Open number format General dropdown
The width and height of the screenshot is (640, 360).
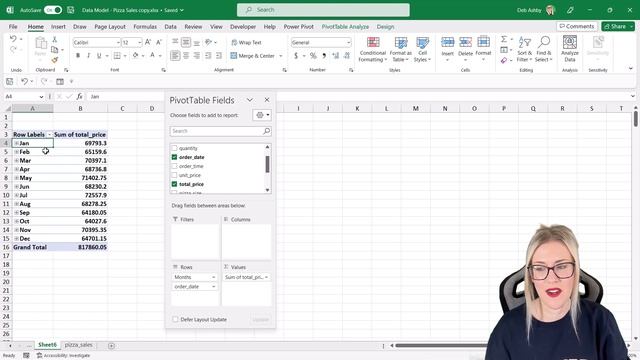pos(348,42)
